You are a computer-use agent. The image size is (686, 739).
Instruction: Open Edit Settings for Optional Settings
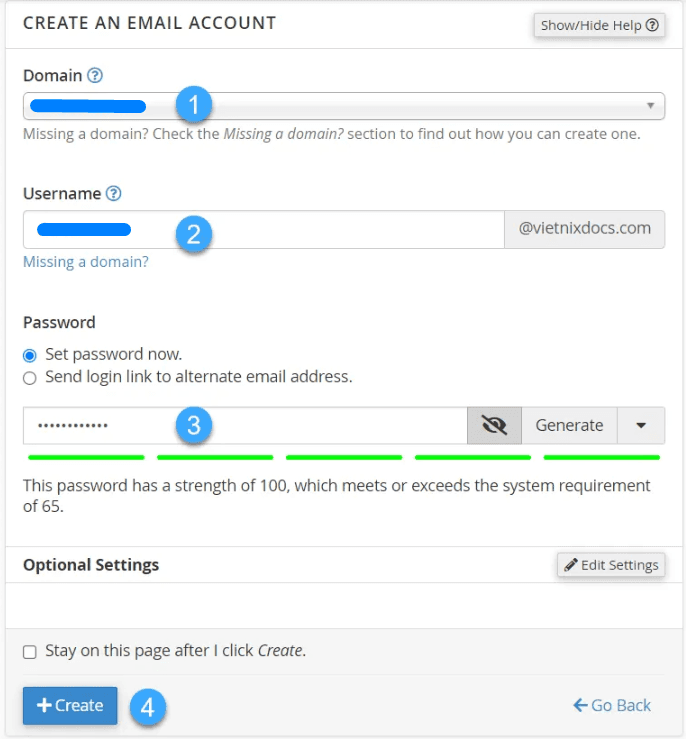(x=610, y=565)
